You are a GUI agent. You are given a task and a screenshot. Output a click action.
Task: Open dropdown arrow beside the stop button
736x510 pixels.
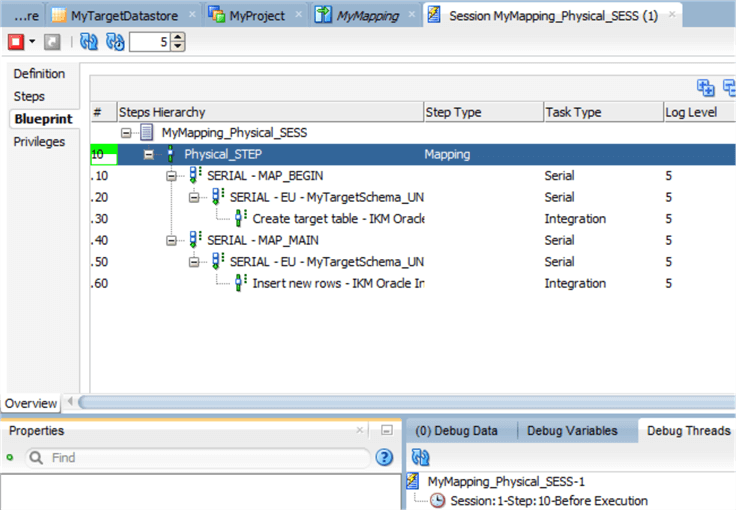click(33, 42)
